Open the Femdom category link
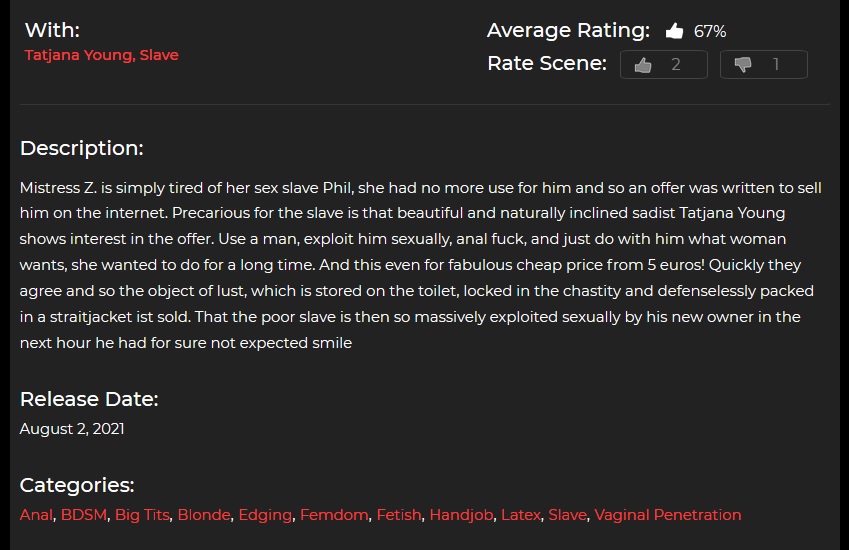The height and width of the screenshot is (550, 849). click(334, 515)
